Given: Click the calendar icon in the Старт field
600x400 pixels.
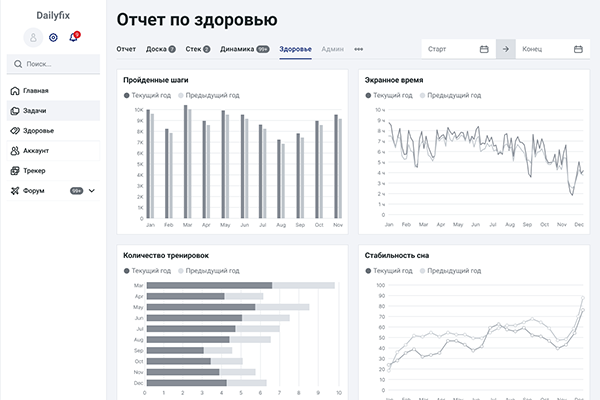Looking at the screenshot, I should pos(484,49).
